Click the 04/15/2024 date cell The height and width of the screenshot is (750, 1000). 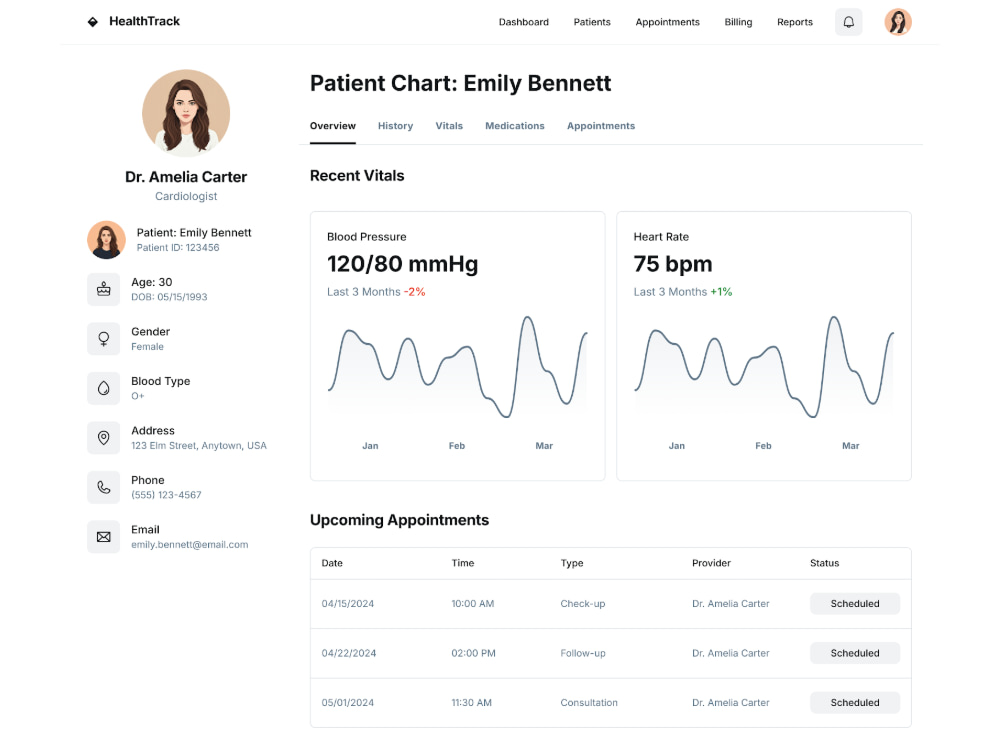coord(348,603)
